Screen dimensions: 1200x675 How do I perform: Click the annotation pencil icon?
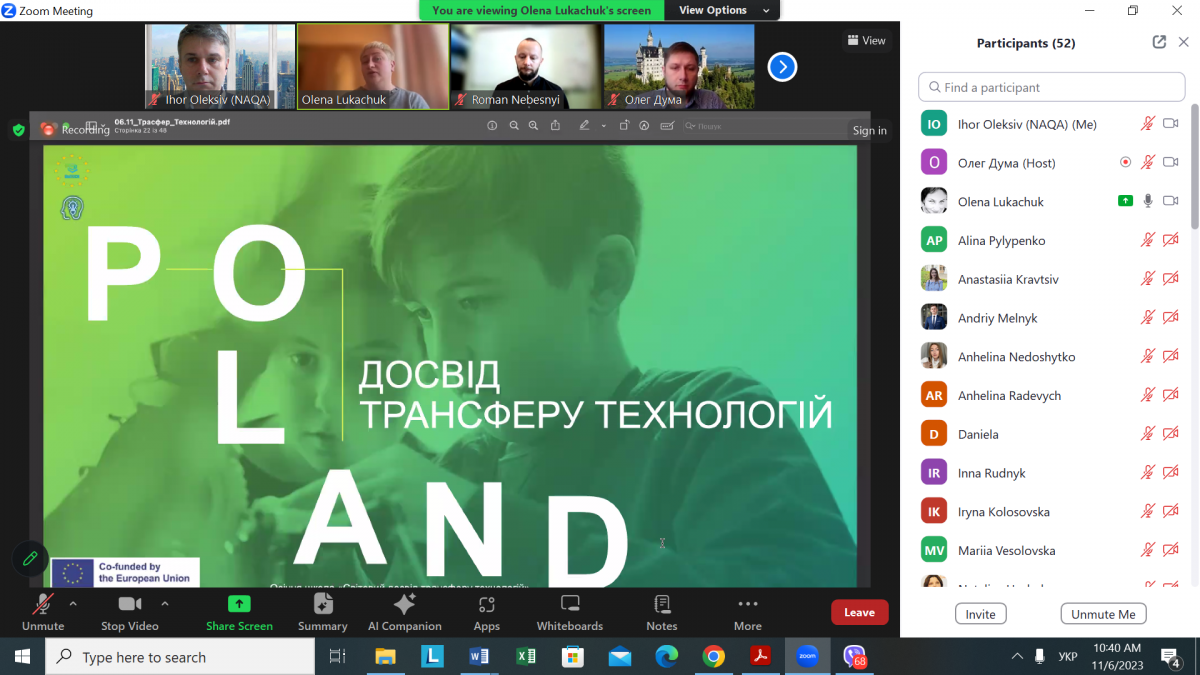30,559
